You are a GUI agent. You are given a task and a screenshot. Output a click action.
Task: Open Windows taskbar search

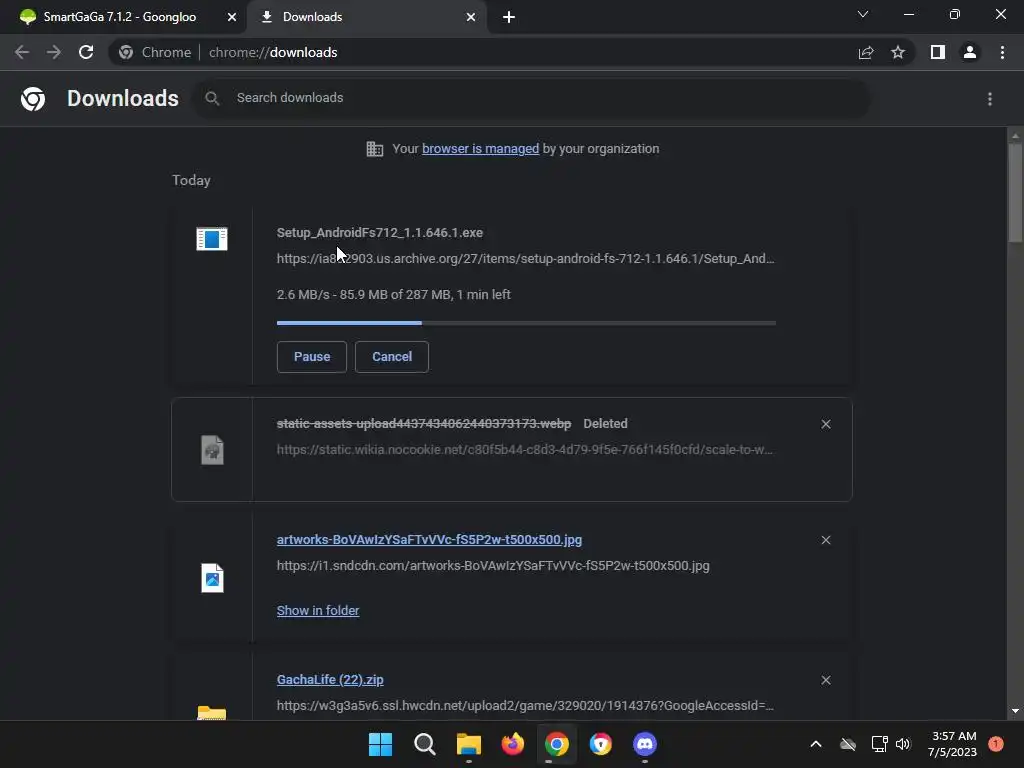(x=424, y=744)
